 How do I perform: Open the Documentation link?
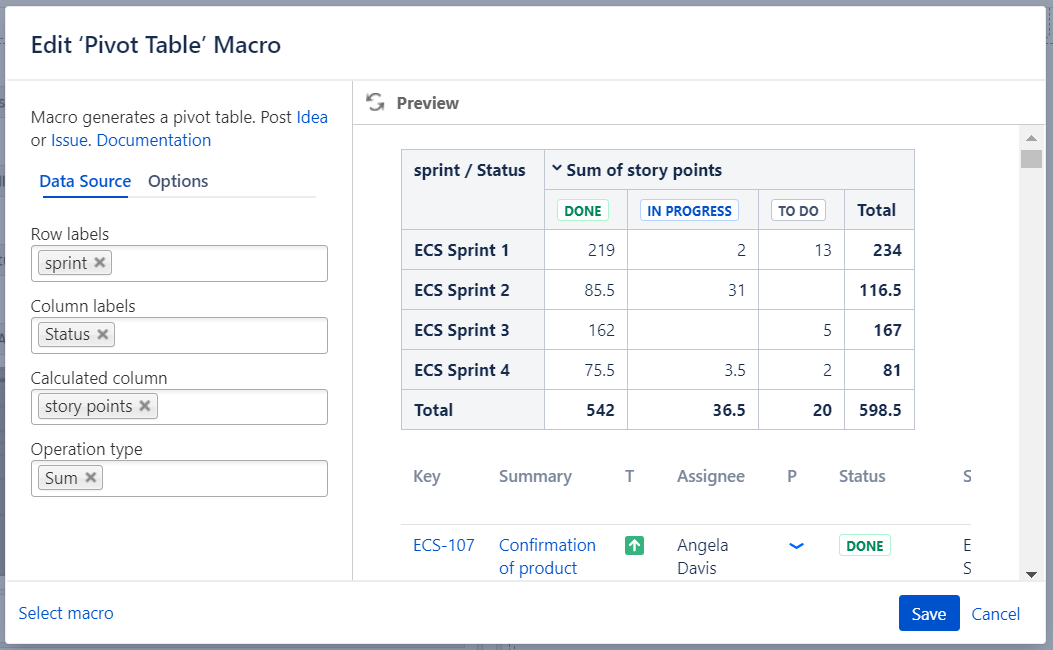tap(153, 140)
